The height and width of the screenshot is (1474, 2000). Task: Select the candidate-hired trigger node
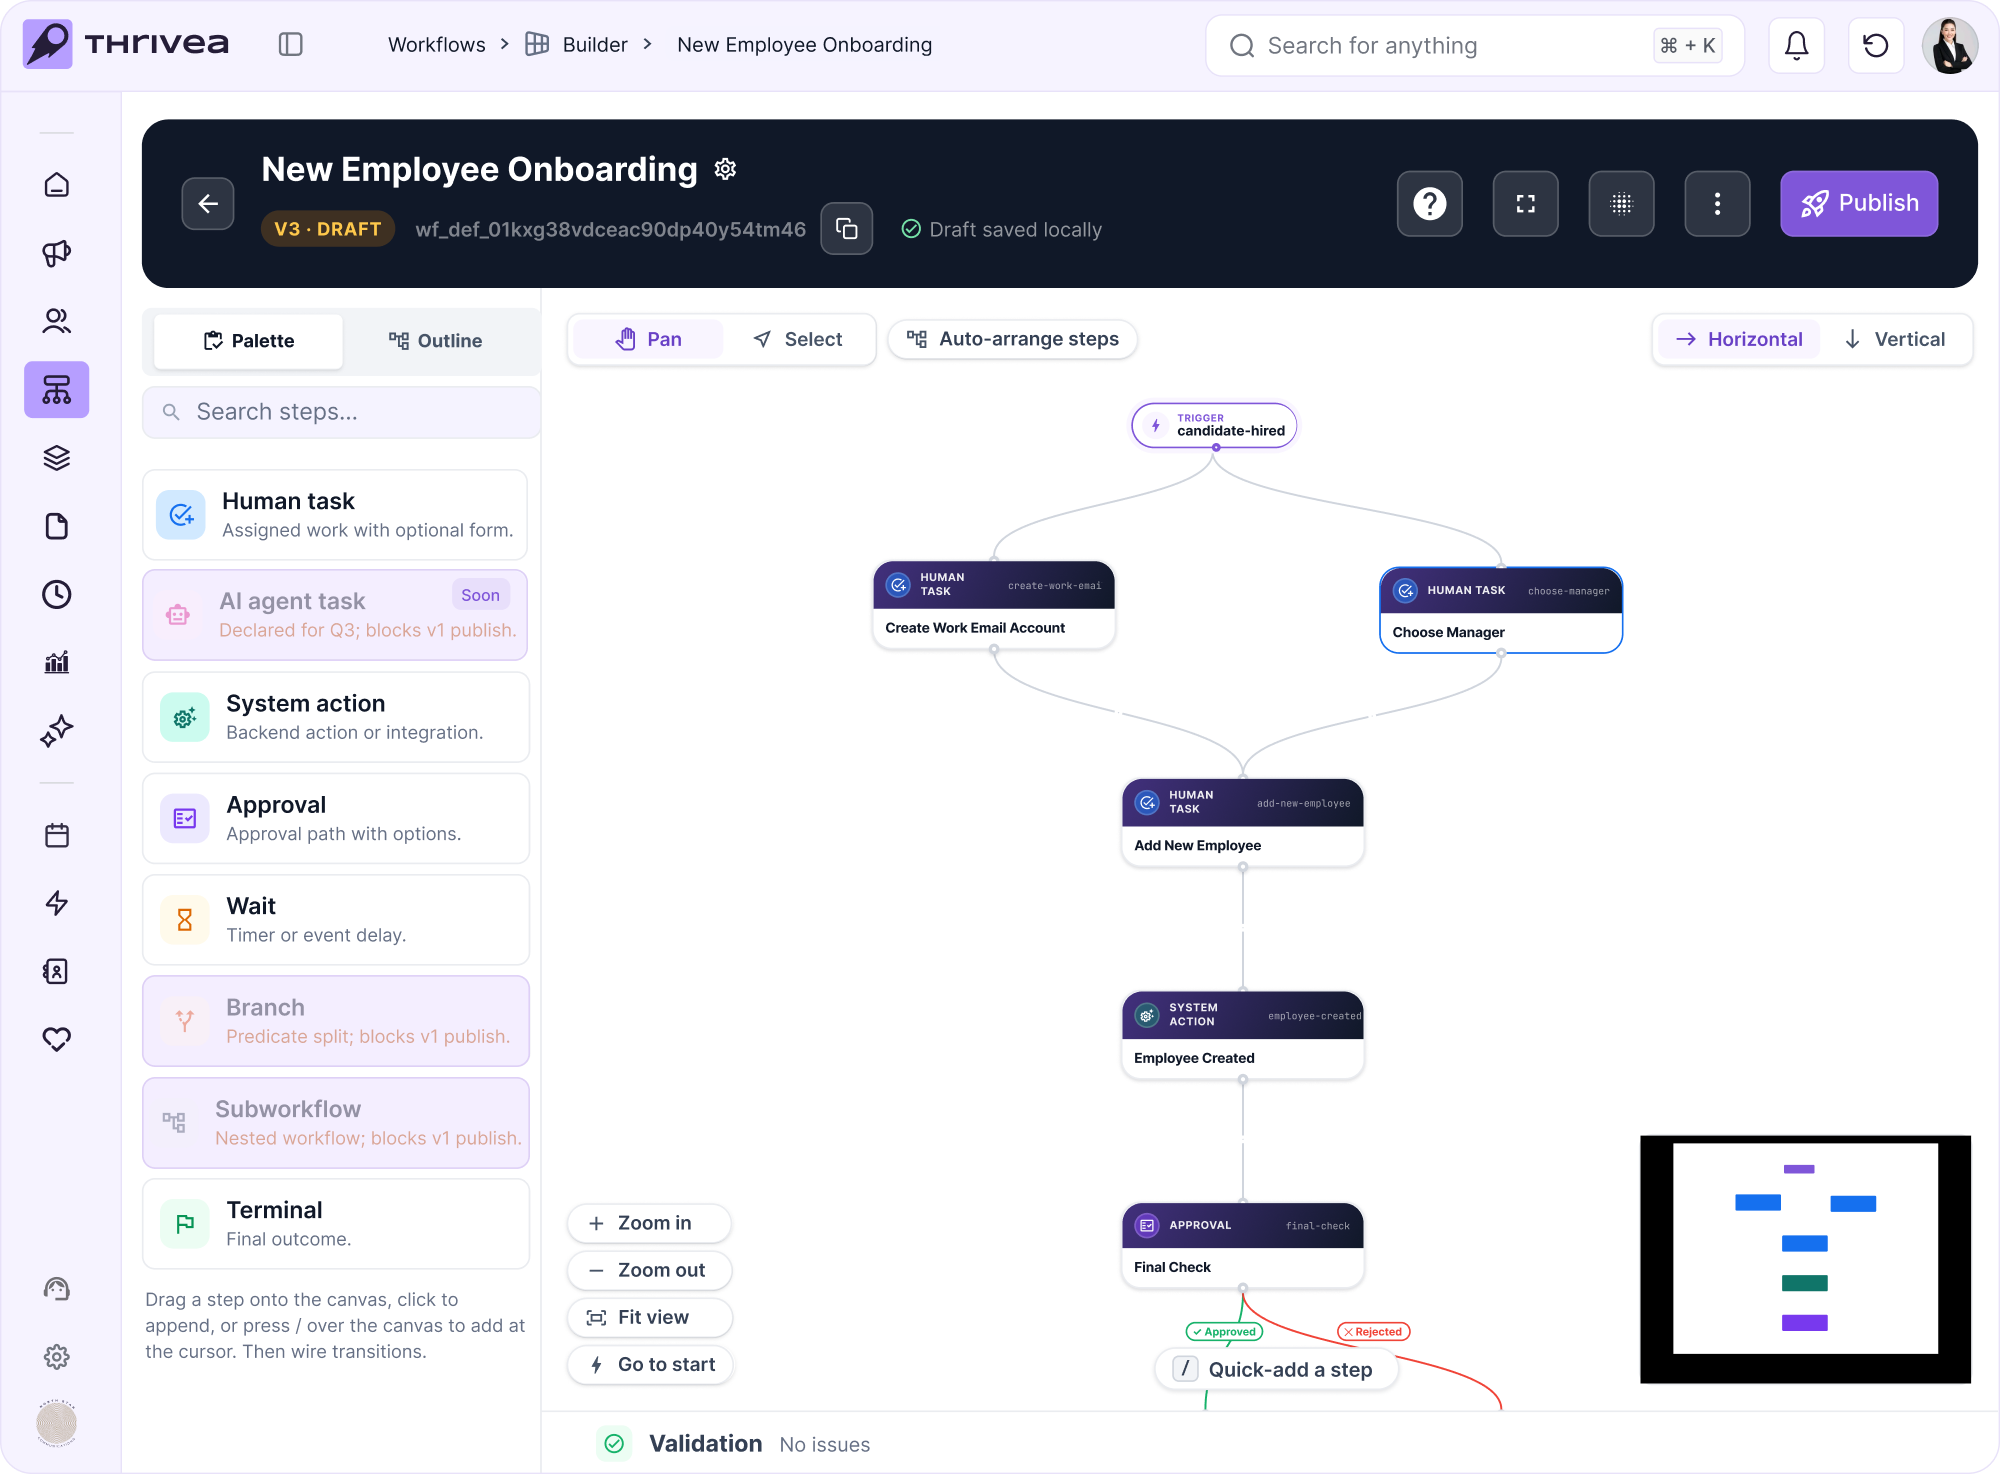[1214, 425]
